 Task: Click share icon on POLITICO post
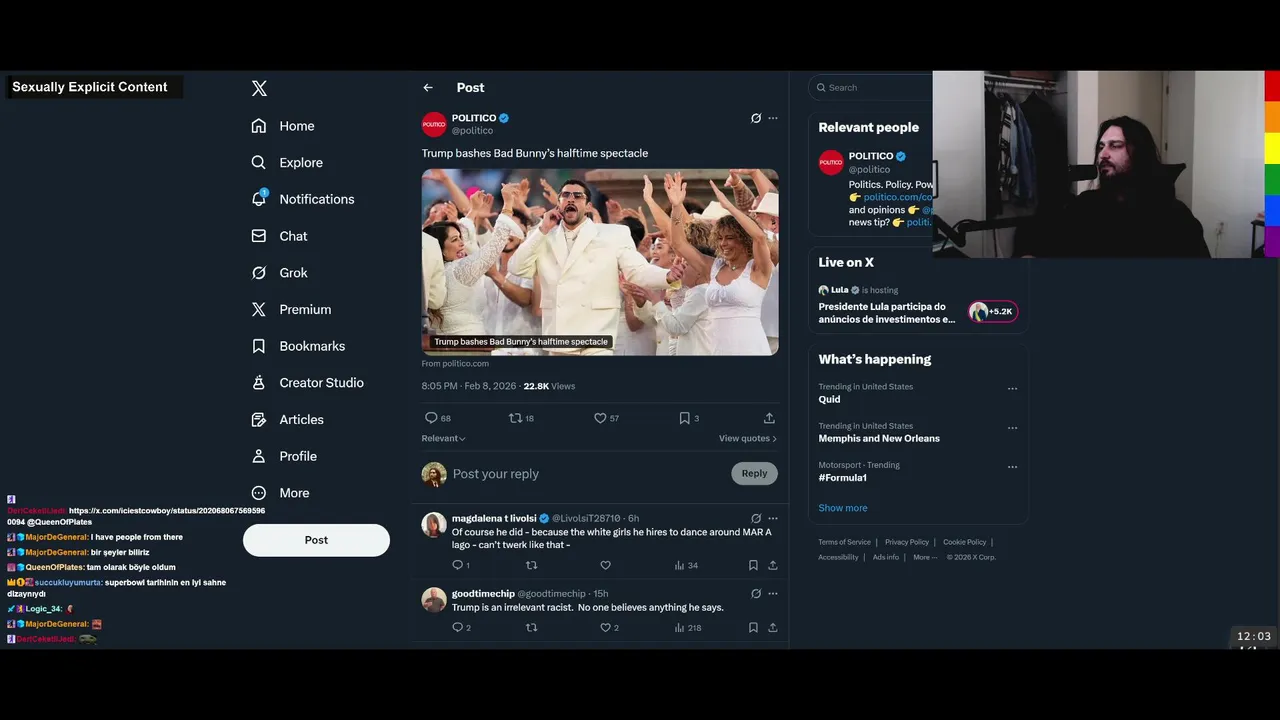[x=769, y=418]
